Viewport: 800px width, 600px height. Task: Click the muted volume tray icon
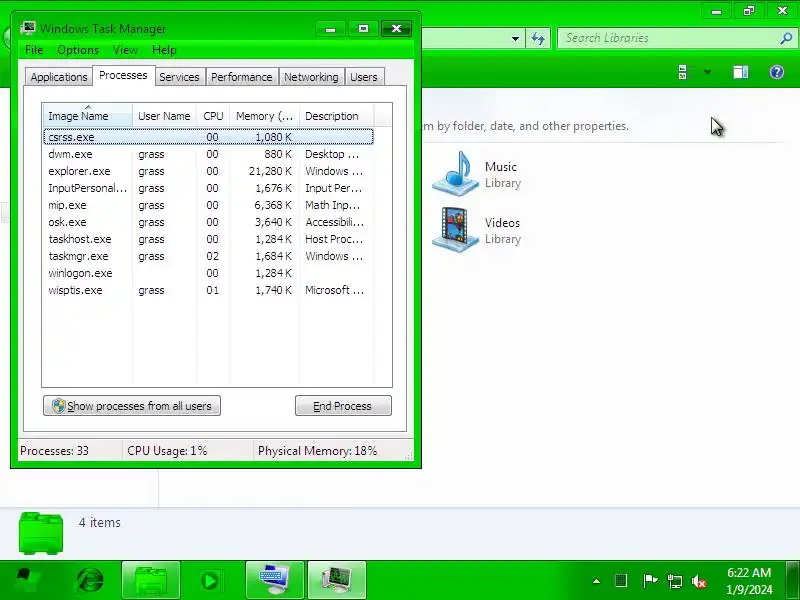click(x=699, y=581)
